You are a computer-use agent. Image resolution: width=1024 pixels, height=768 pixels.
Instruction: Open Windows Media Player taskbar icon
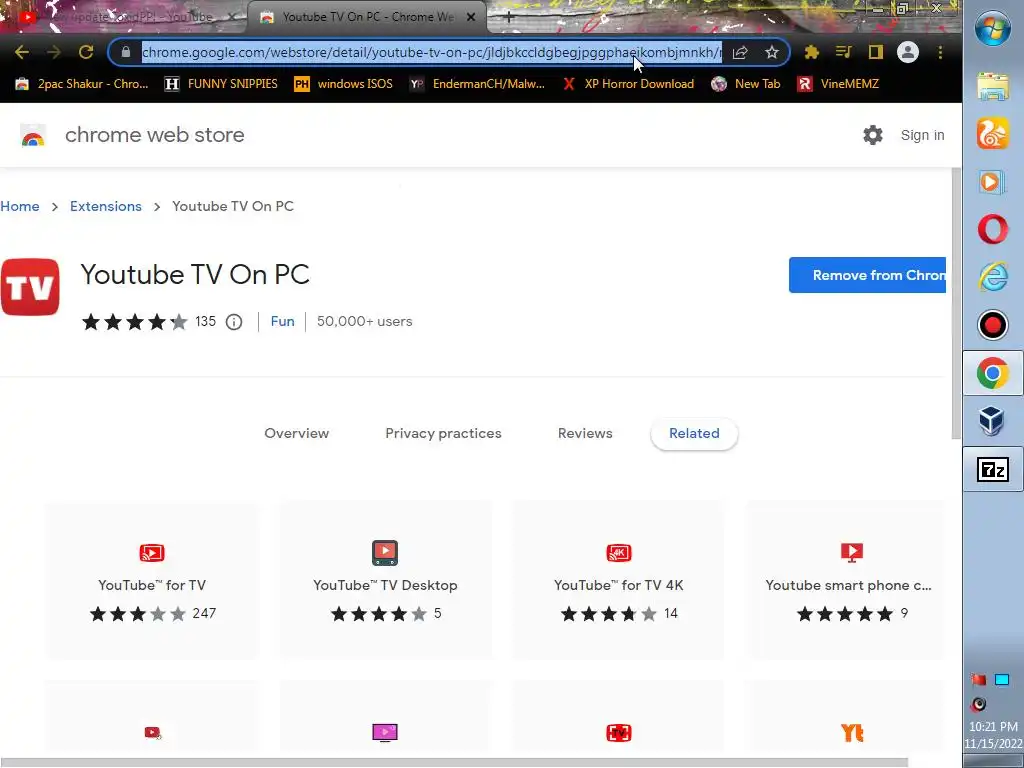991,182
